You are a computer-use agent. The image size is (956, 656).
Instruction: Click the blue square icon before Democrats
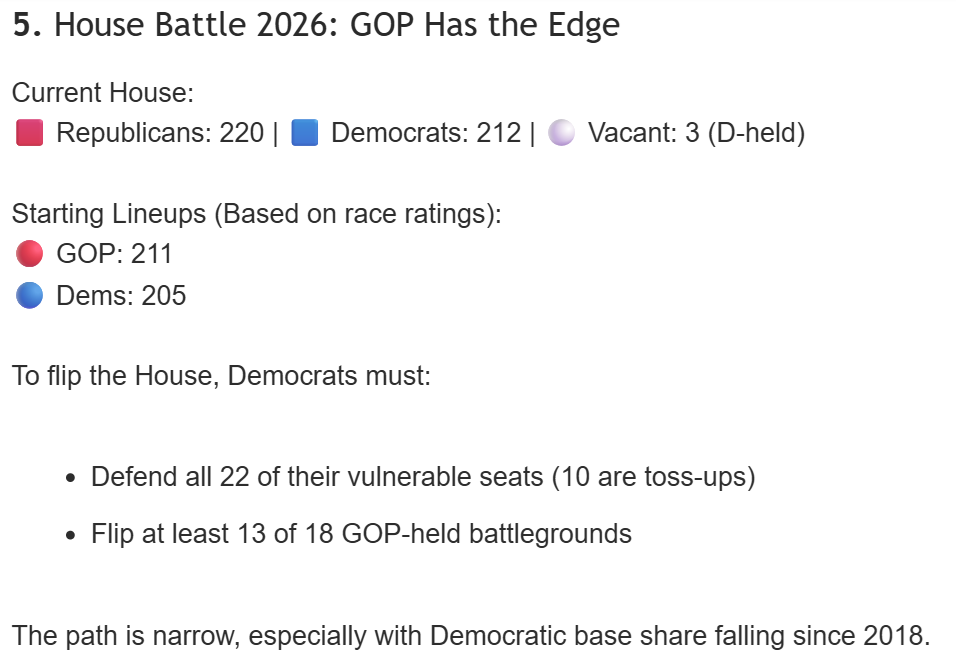click(304, 133)
